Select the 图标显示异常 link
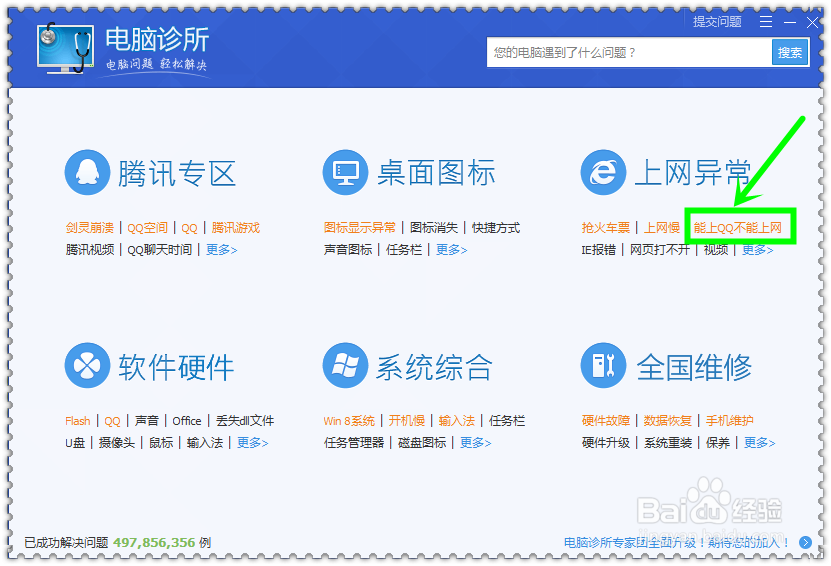831x566 pixels. point(360,227)
